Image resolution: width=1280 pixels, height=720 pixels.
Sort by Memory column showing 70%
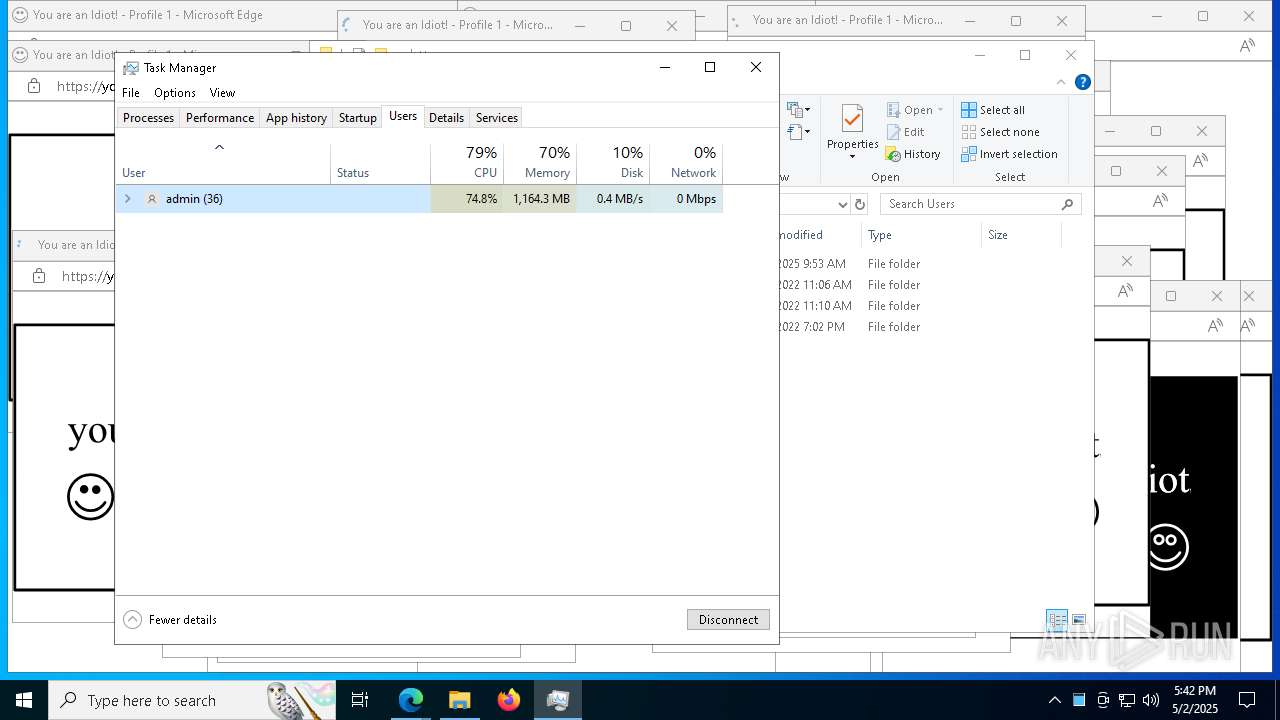(x=540, y=163)
